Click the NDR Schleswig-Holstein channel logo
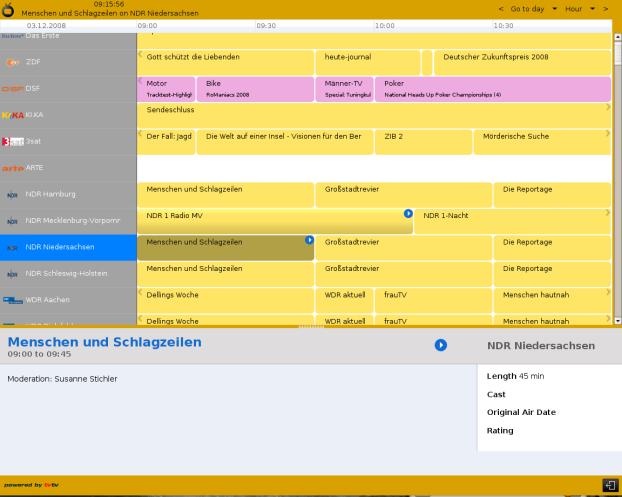The image size is (622, 497). coord(12,274)
